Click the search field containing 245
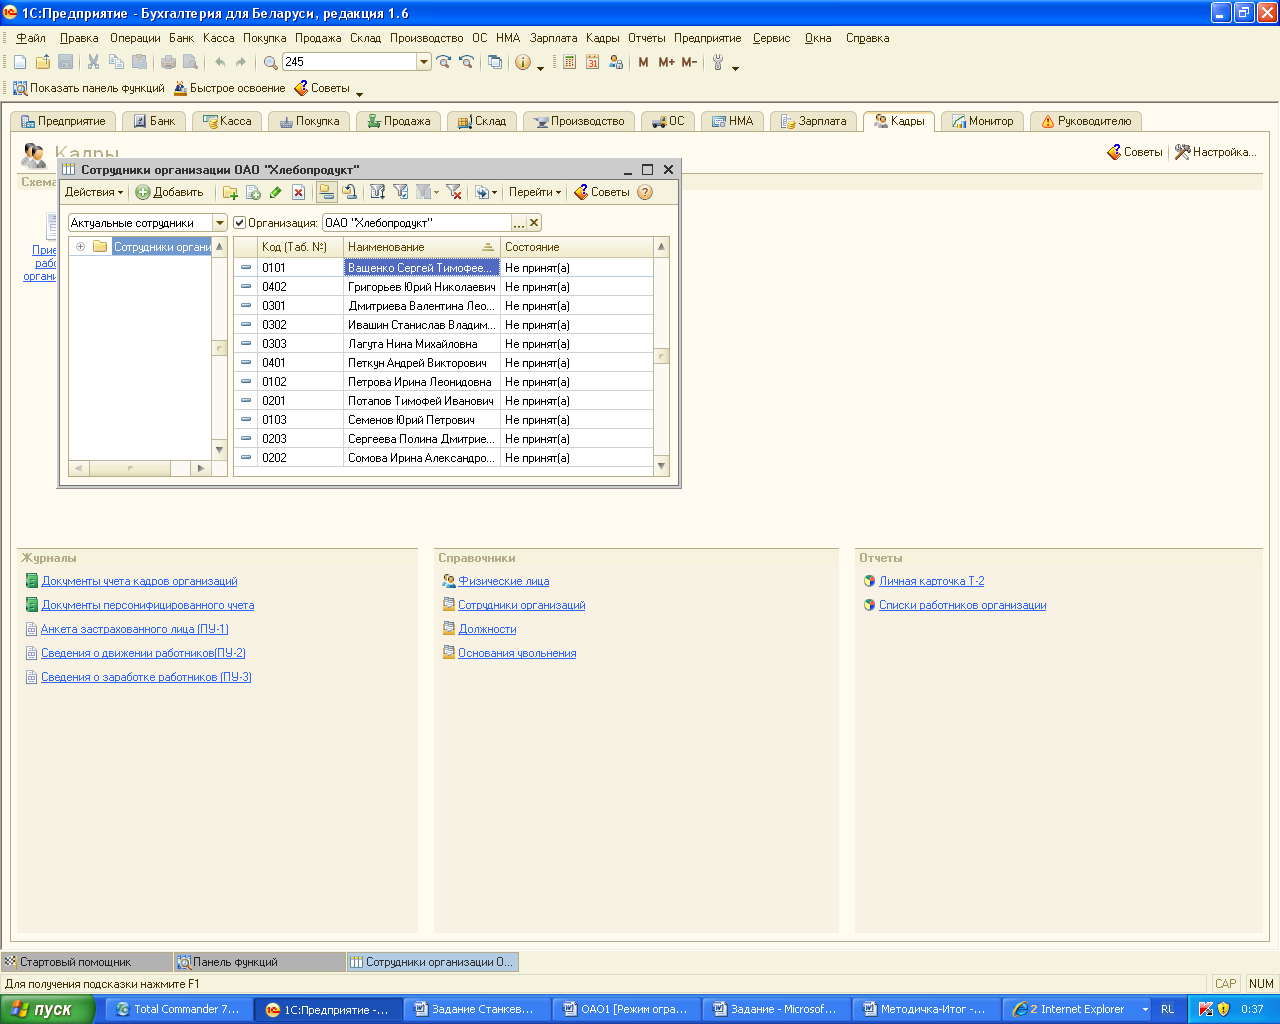 coord(349,62)
